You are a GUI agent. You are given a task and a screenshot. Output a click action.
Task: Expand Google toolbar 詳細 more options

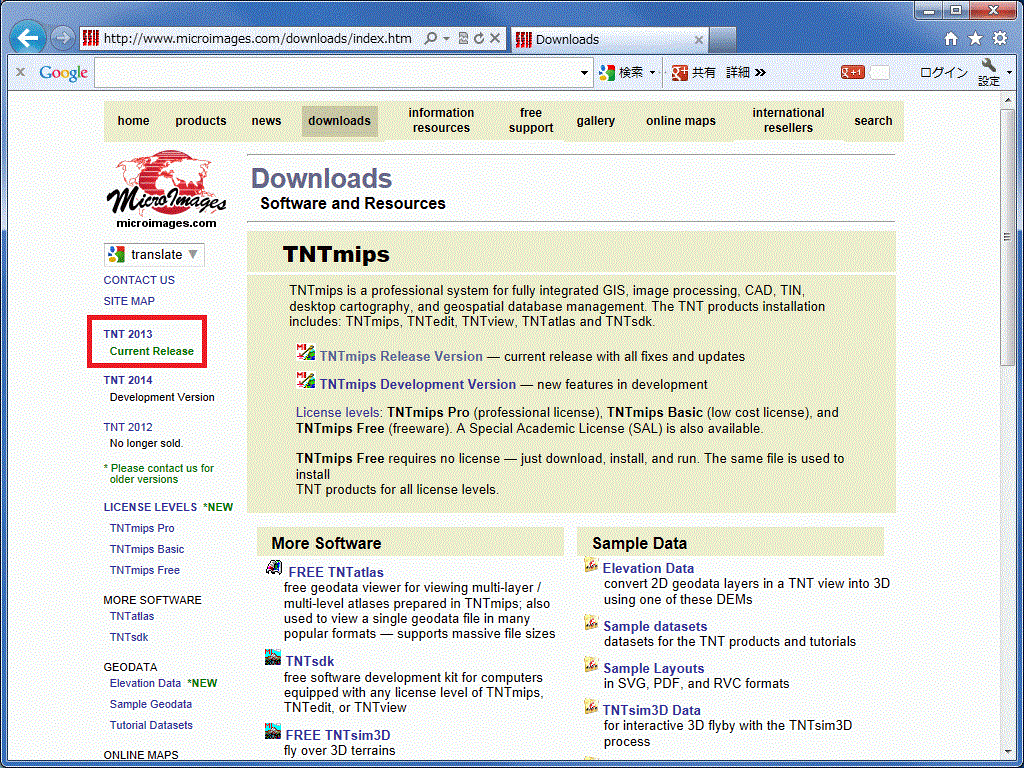[746, 72]
